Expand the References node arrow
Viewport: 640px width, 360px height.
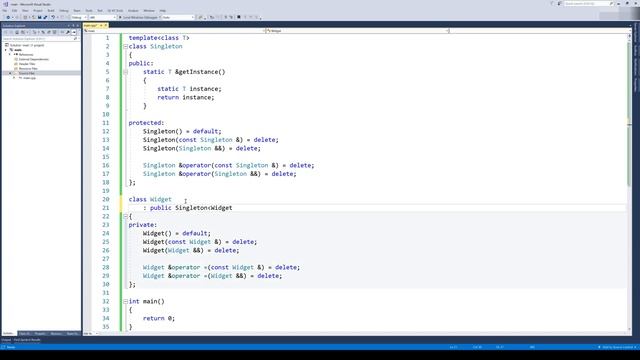pyautogui.click(x=10, y=54)
